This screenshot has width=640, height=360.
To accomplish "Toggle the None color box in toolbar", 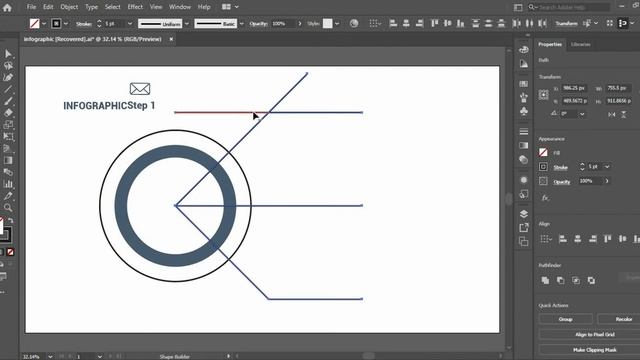I will (11, 252).
